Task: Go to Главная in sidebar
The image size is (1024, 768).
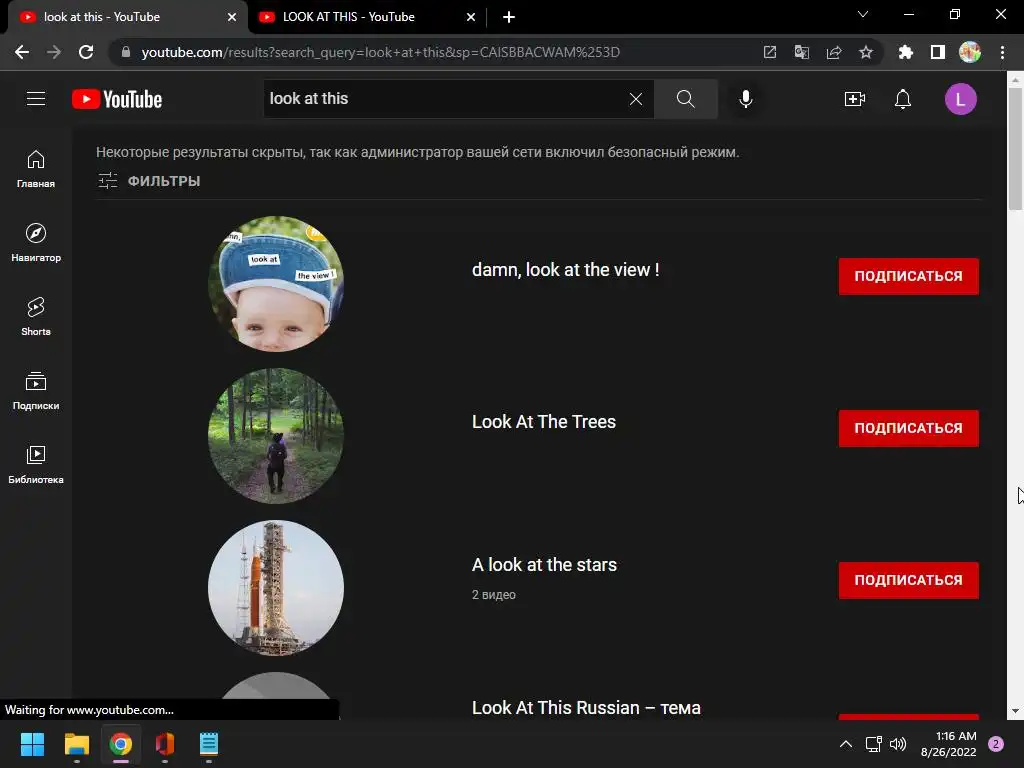Action: pos(36,169)
